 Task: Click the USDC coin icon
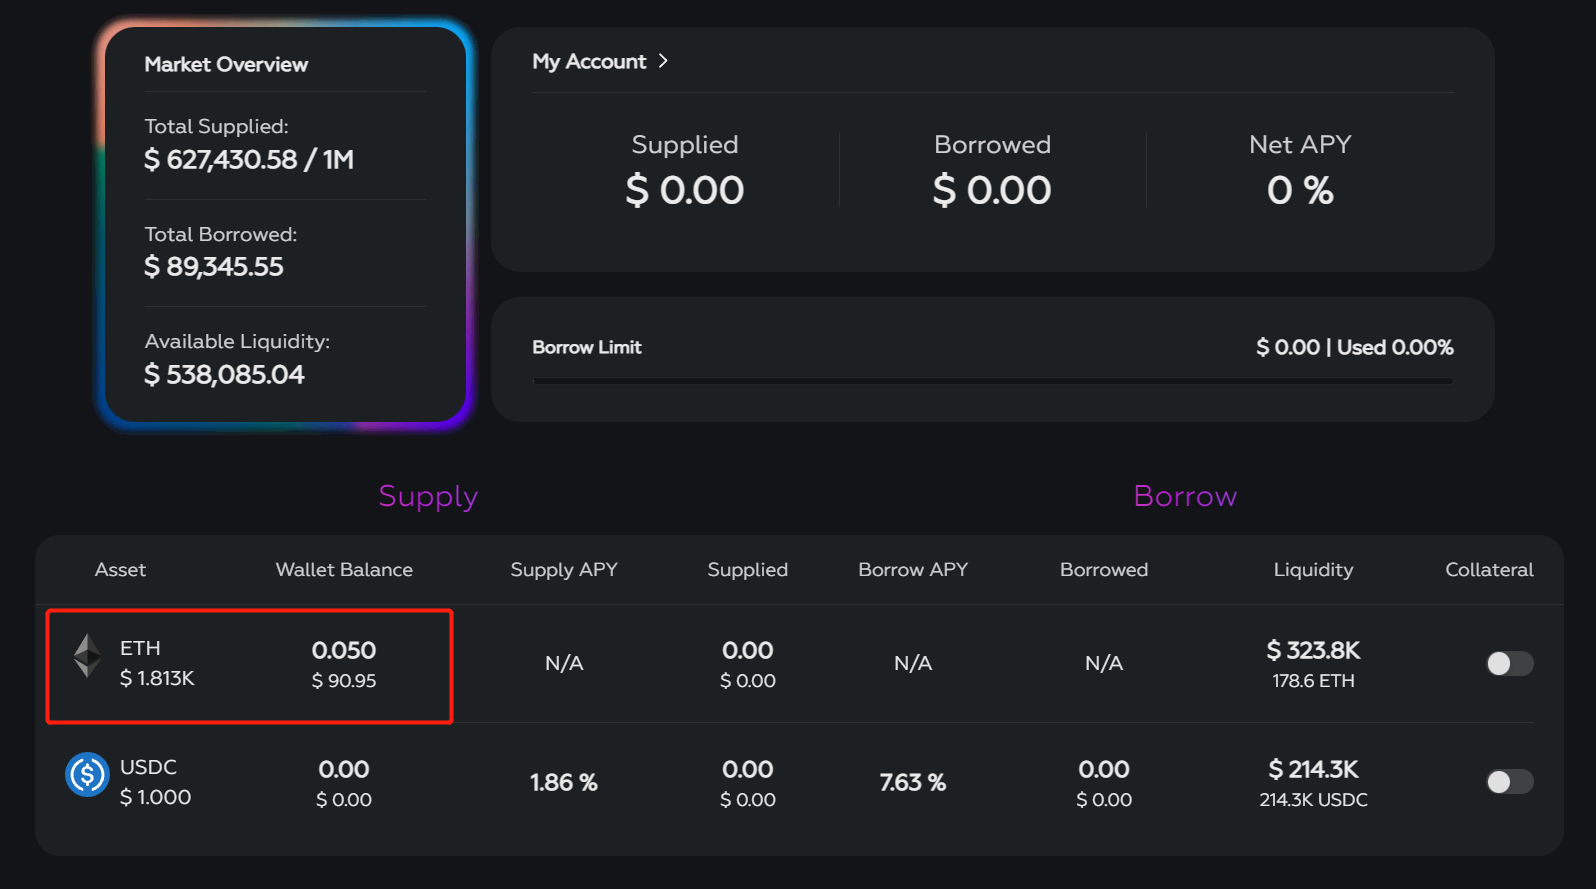point(87,774)
